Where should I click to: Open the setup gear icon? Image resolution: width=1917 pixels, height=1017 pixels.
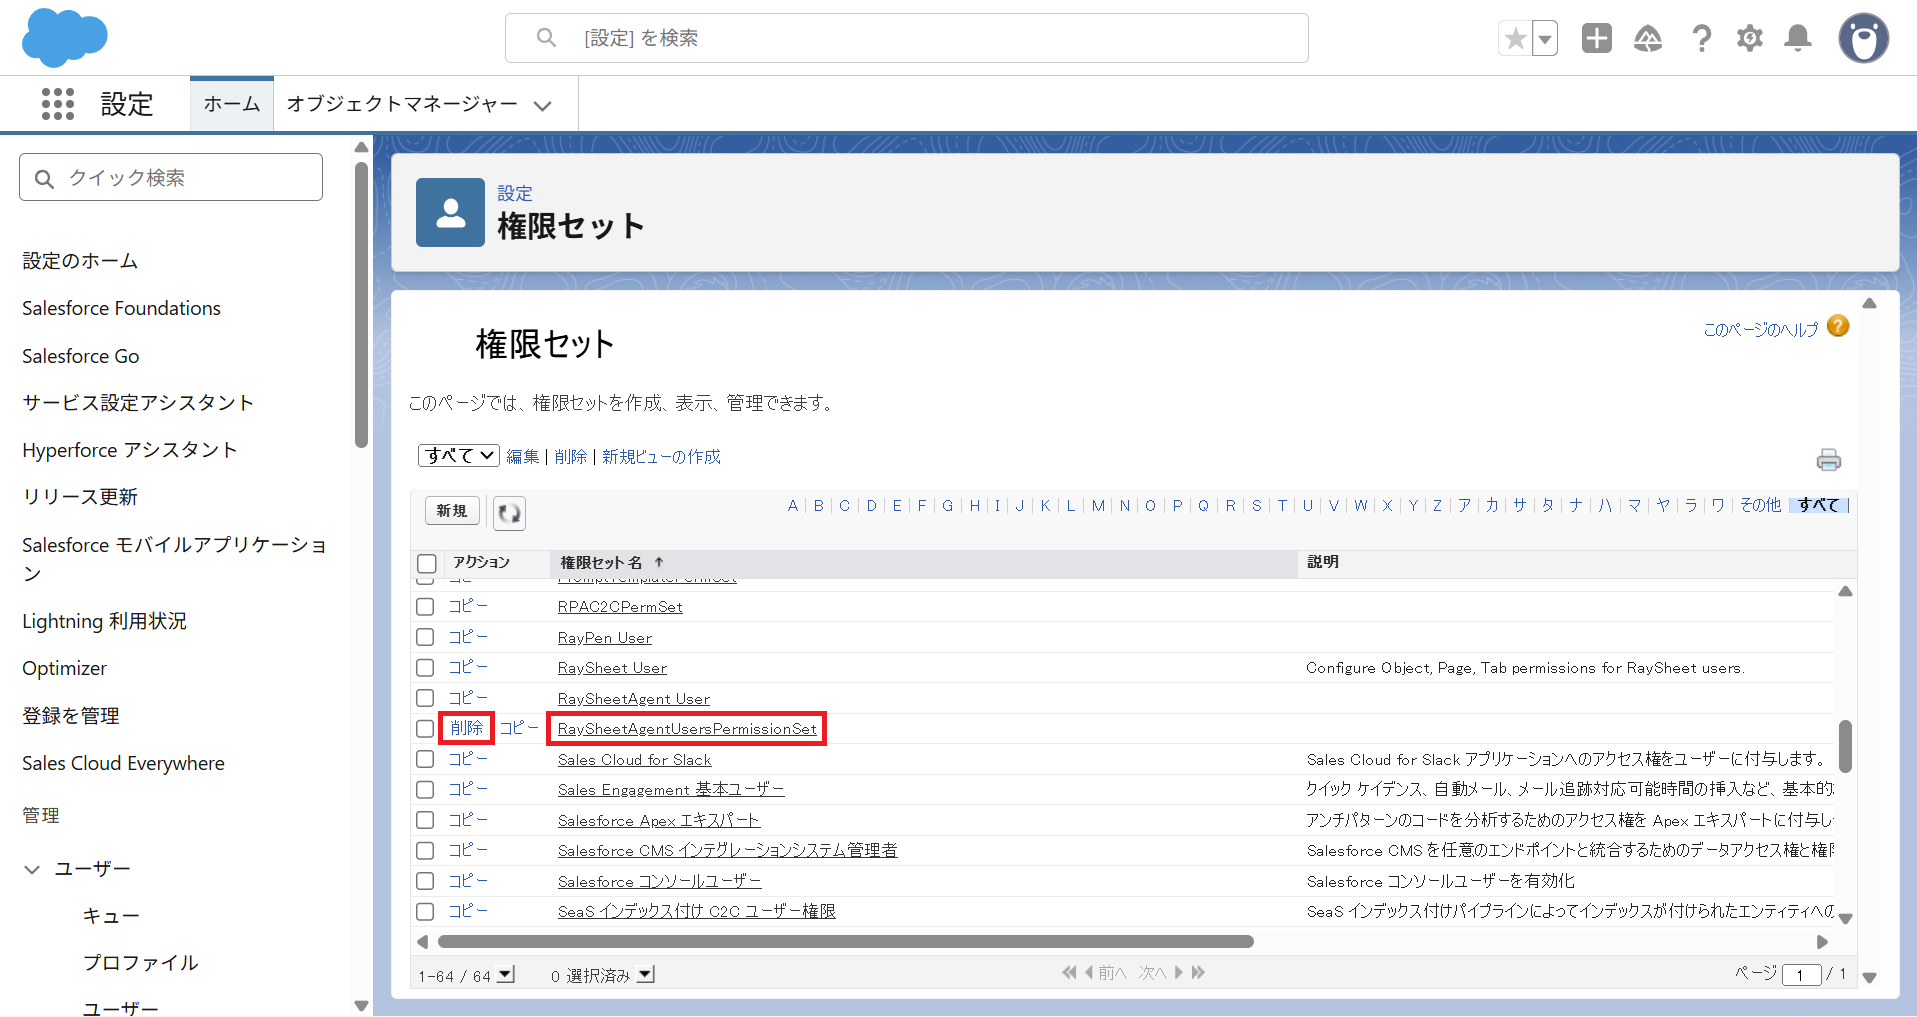tap(1749, 39)
